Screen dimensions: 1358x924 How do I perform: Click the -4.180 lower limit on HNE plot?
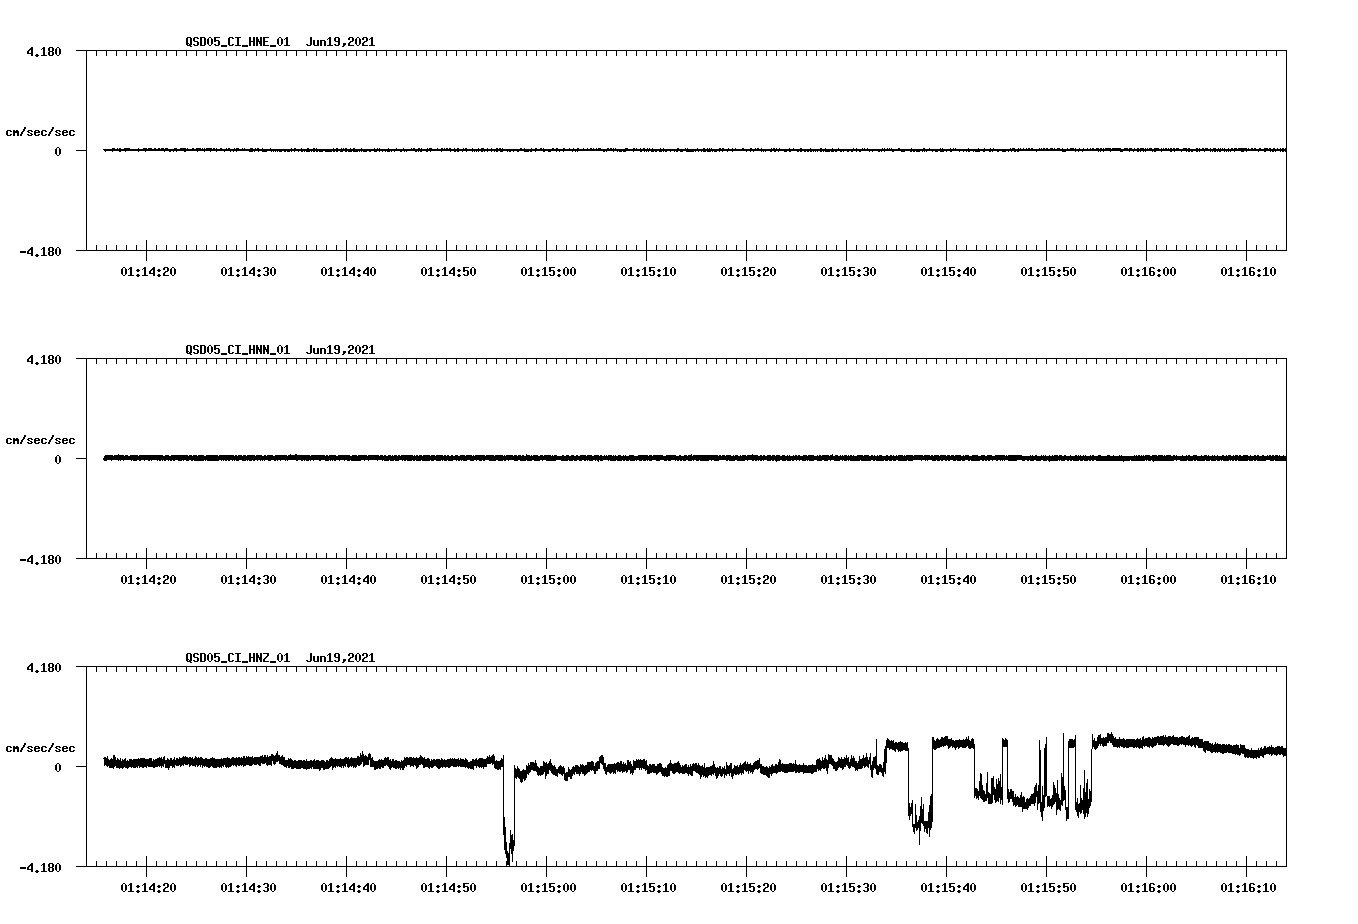pos(41,251)
